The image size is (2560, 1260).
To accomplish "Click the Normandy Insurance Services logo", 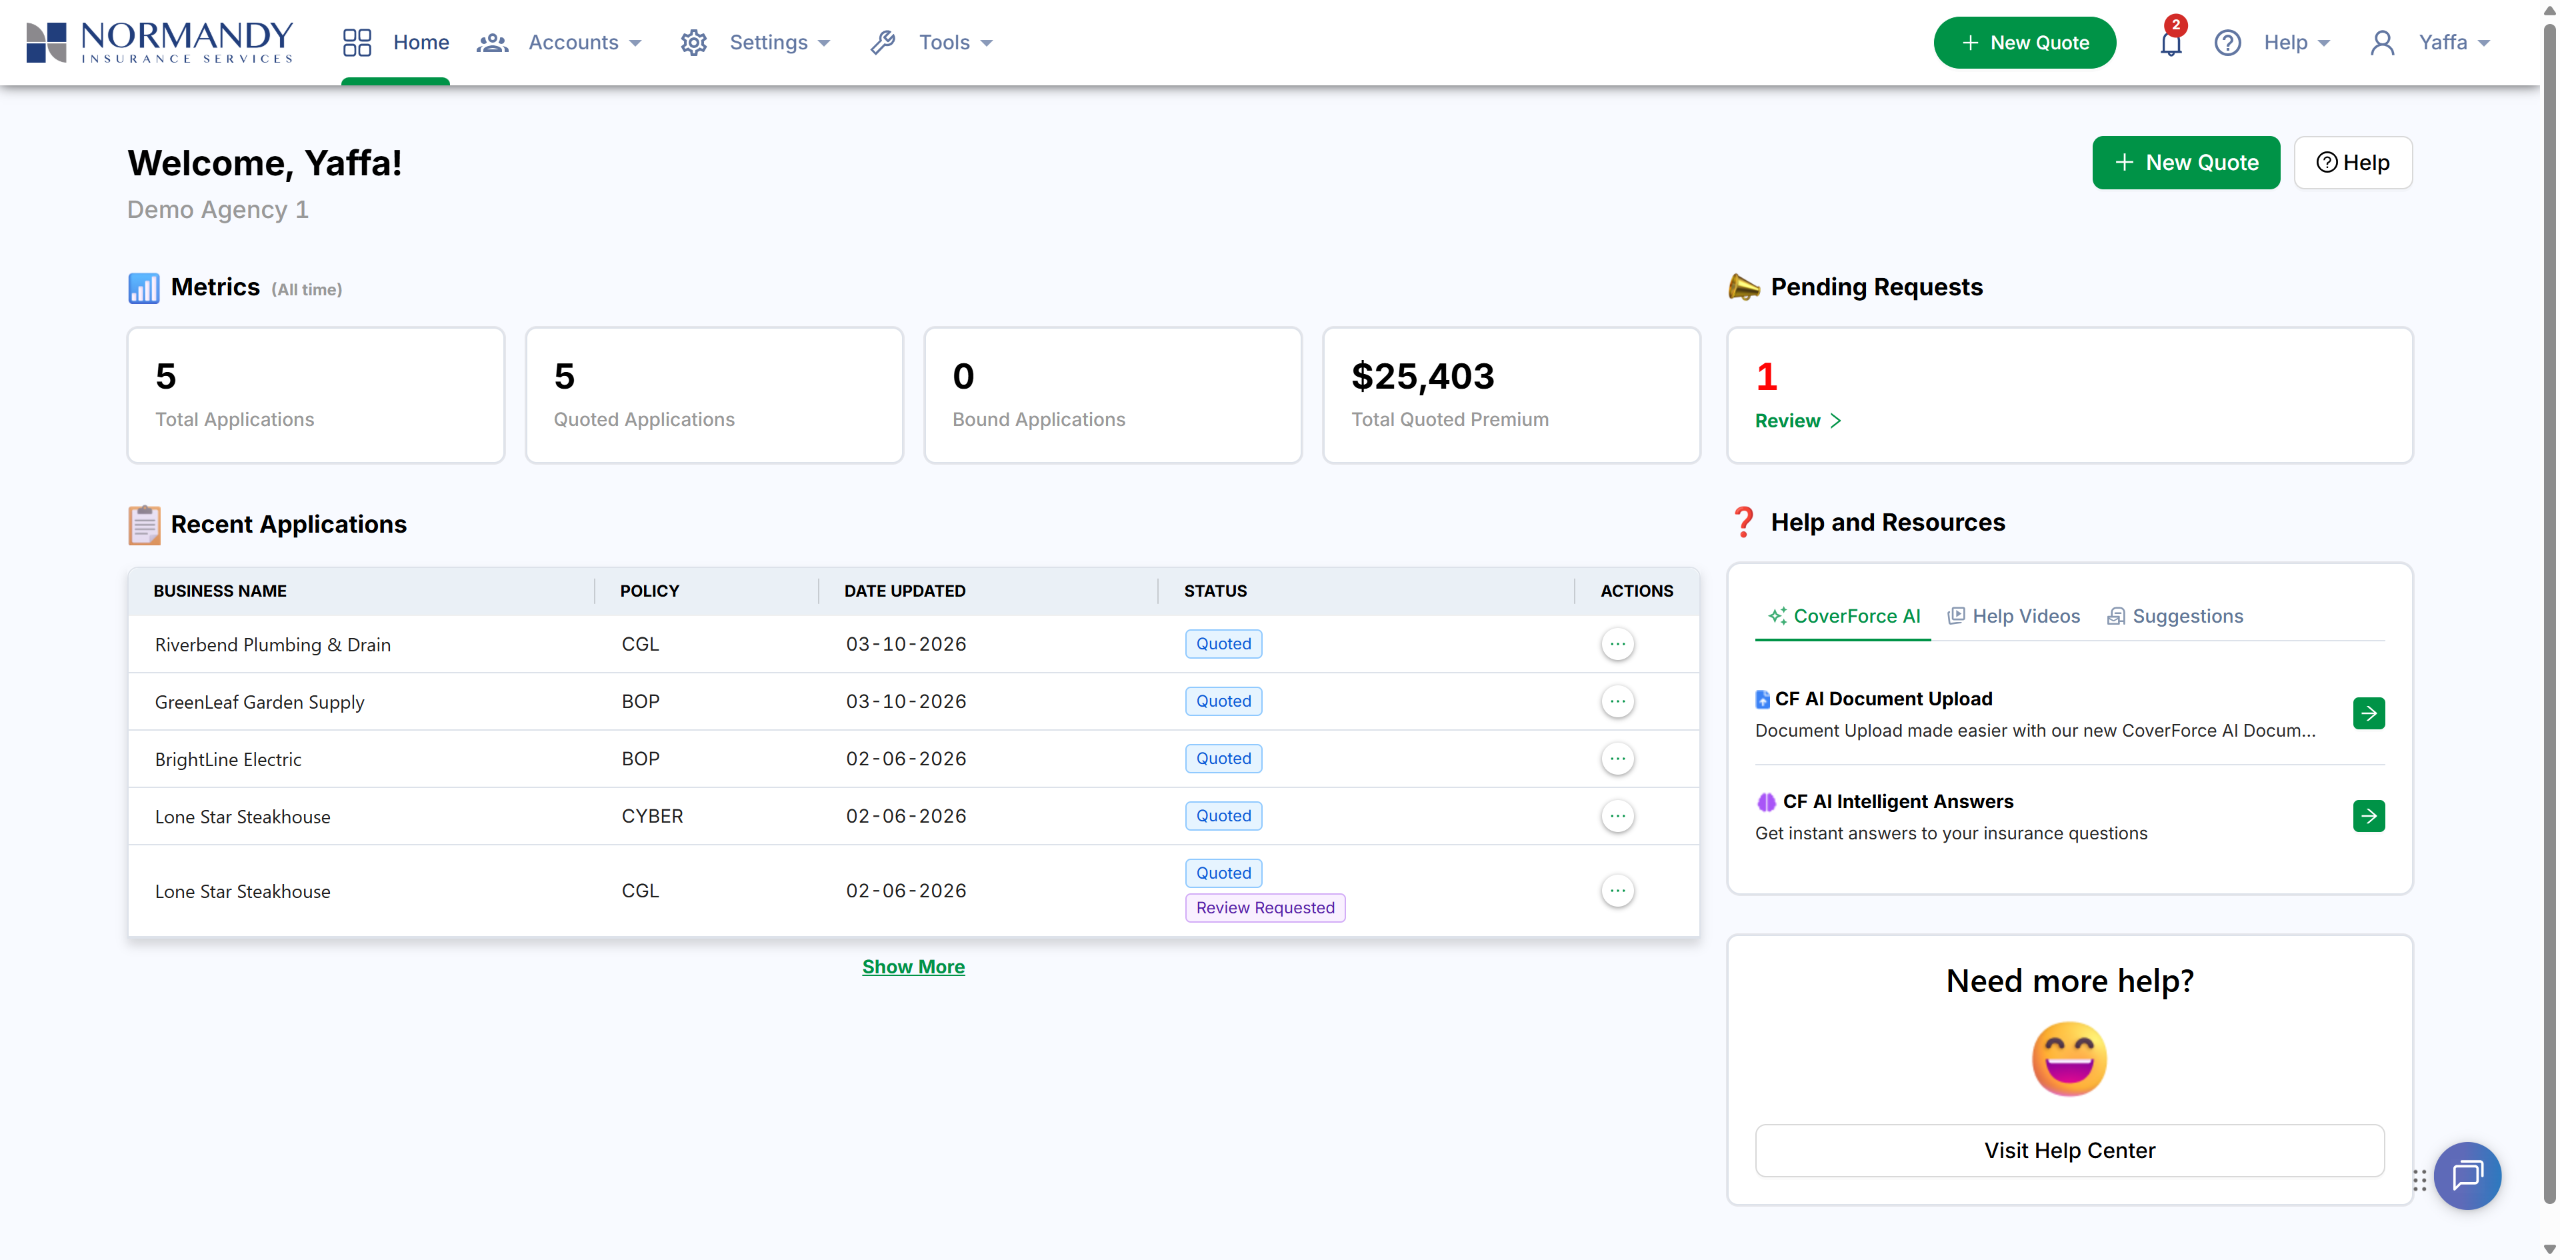I will click(160, 42).
